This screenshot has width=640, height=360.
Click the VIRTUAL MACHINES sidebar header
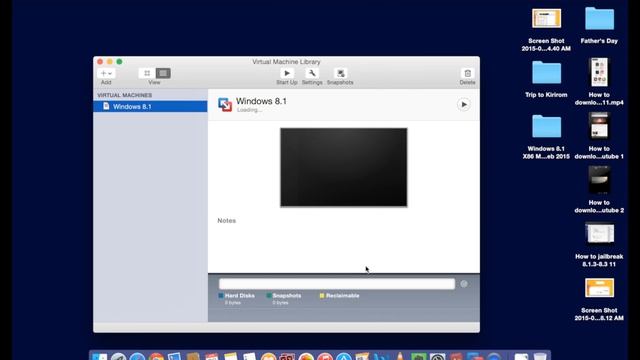point(124,95)
